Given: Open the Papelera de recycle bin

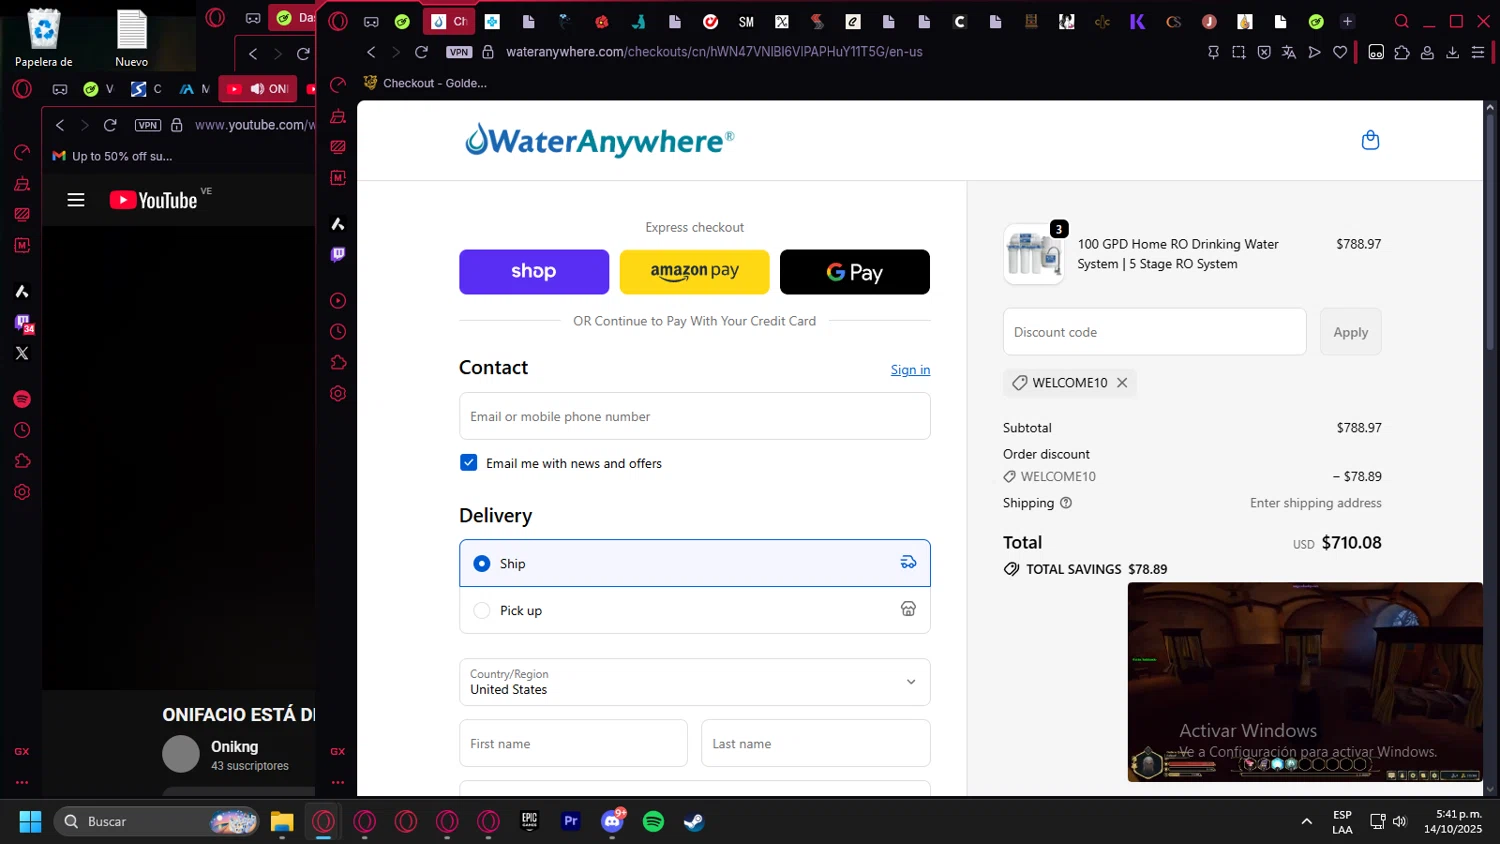Looking at the screenshot, I should [44, 38].
